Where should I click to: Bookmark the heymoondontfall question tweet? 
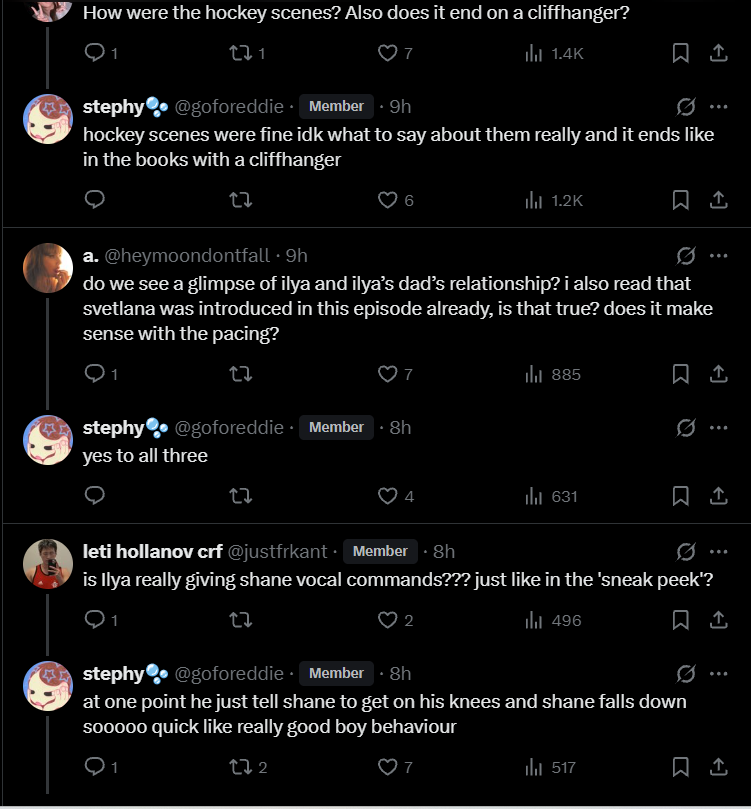[680, 374]
